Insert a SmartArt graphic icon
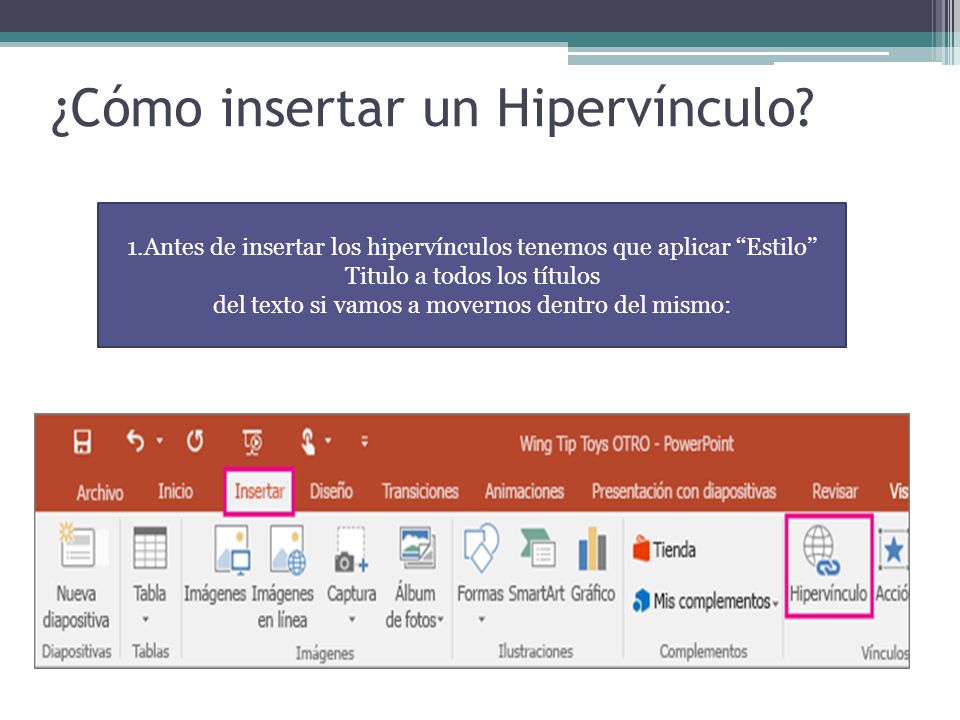Viewport: 960px width, 720px height. [x=538, y=547]
